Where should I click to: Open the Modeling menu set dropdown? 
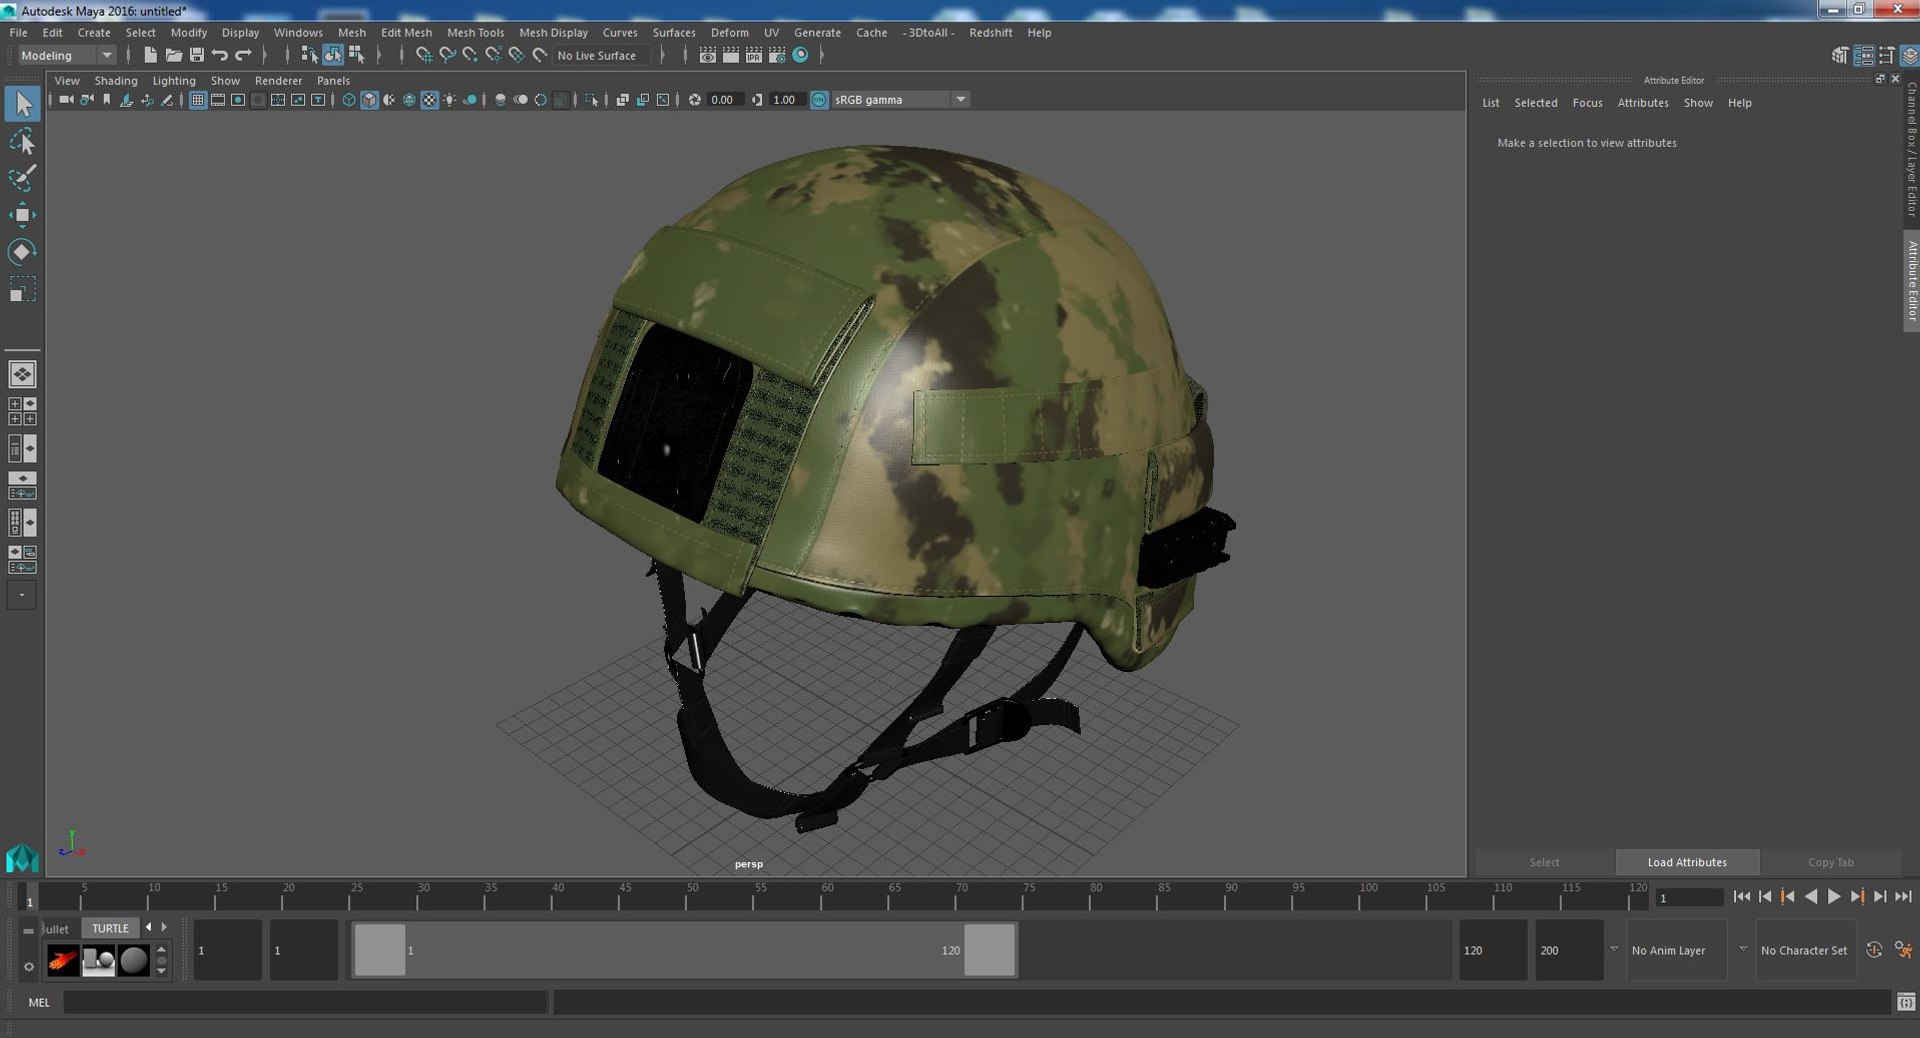[67, 55]
